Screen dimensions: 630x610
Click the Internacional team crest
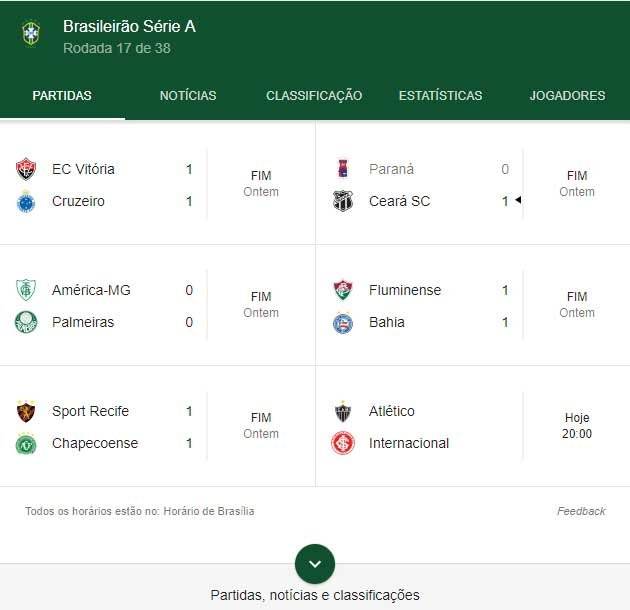(343, 443)
